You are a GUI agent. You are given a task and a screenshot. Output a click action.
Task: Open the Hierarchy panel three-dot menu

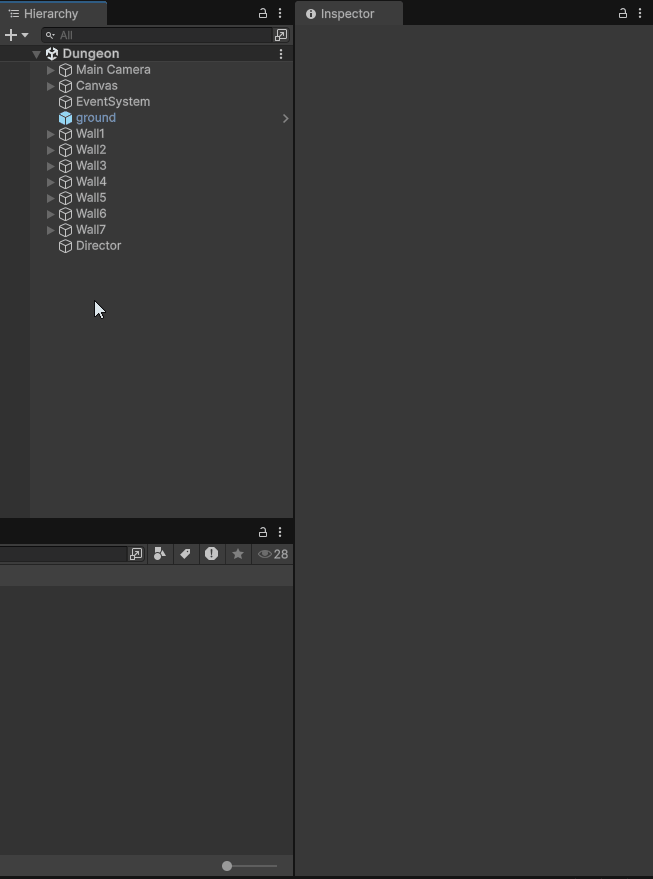point(280,14)
